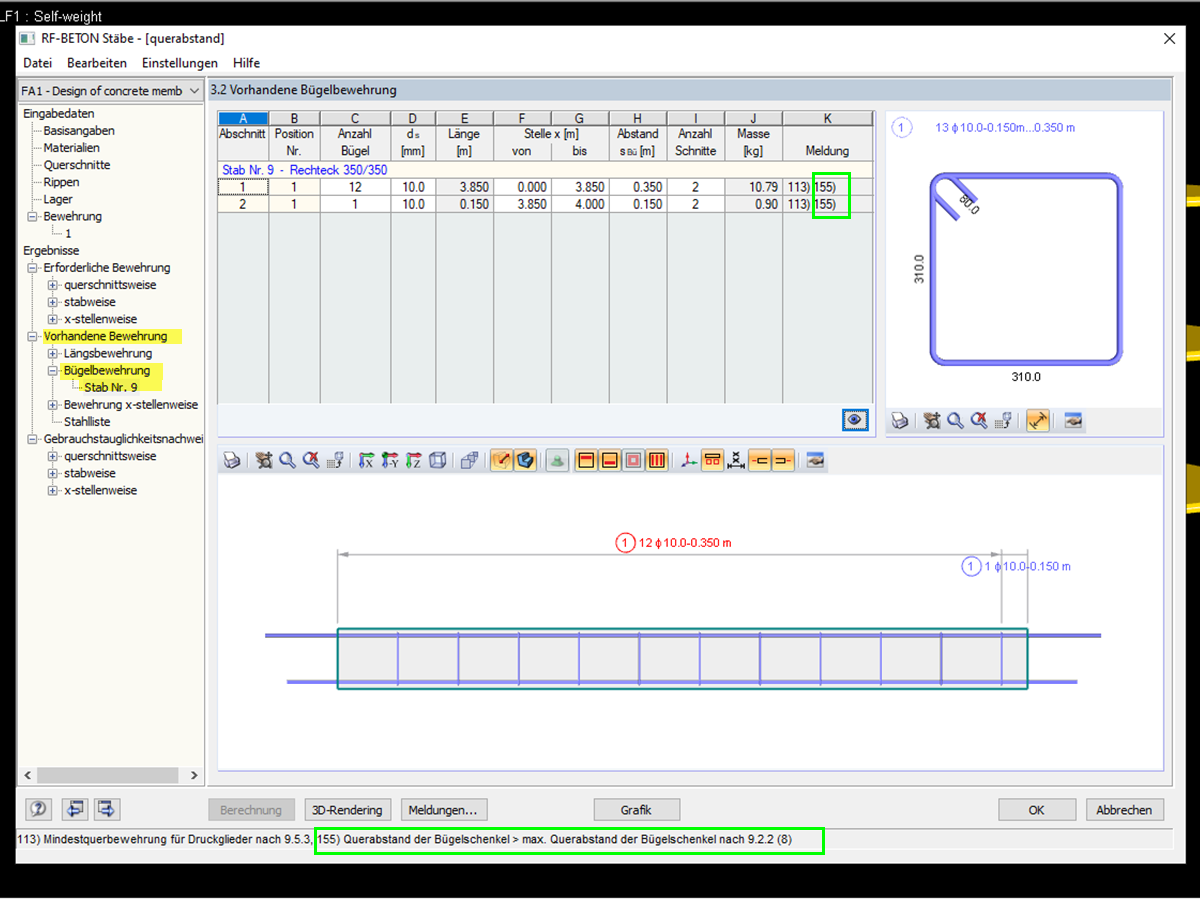The width and height of the screenshot is (1200, 900).
Task: Expand querschnittsweise under Erforderliche Bewehrung
Action: (53, 285)
